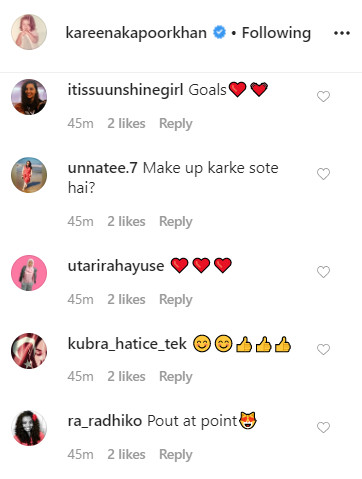This screenshot has width=362, height=479.
Task: View 2 likes on itissuunshinegirl's comment
Action: tap(126, 124)
